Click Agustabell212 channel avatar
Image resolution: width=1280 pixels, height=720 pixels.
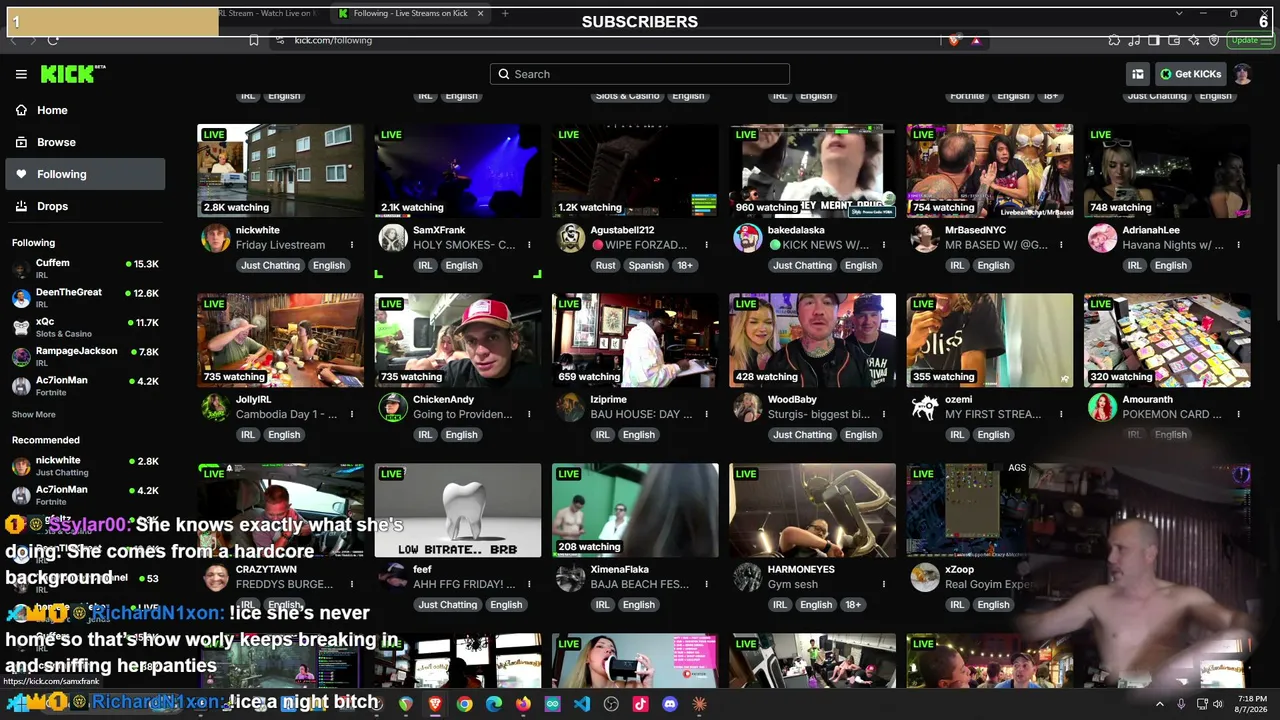[570, 238]
